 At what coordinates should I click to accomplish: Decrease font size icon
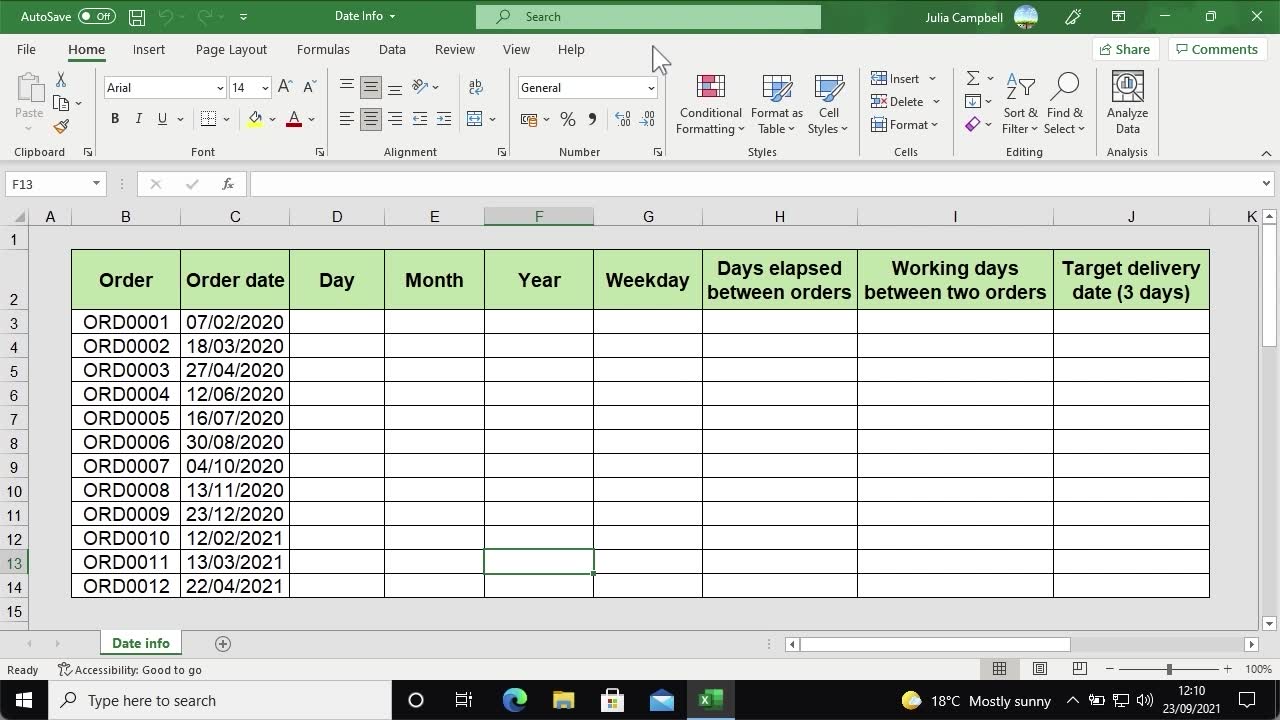pos(309,87)
